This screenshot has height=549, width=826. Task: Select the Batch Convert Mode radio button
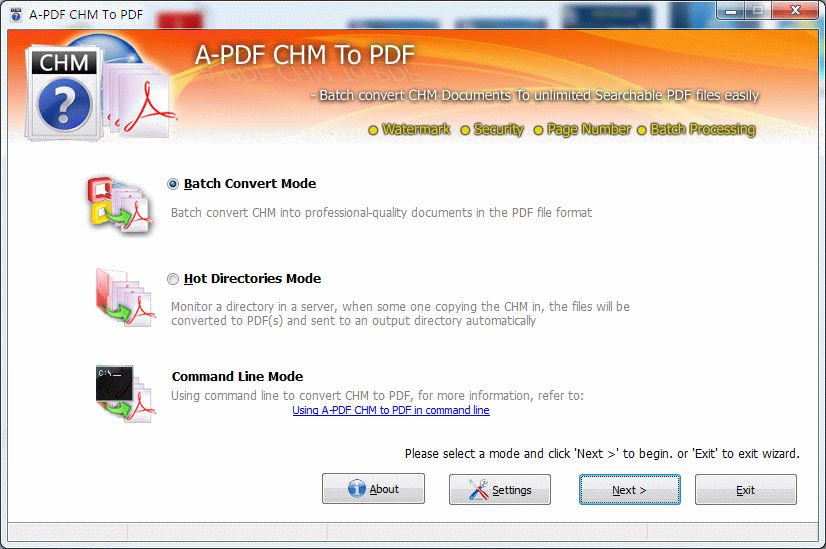tap(174, 184)
